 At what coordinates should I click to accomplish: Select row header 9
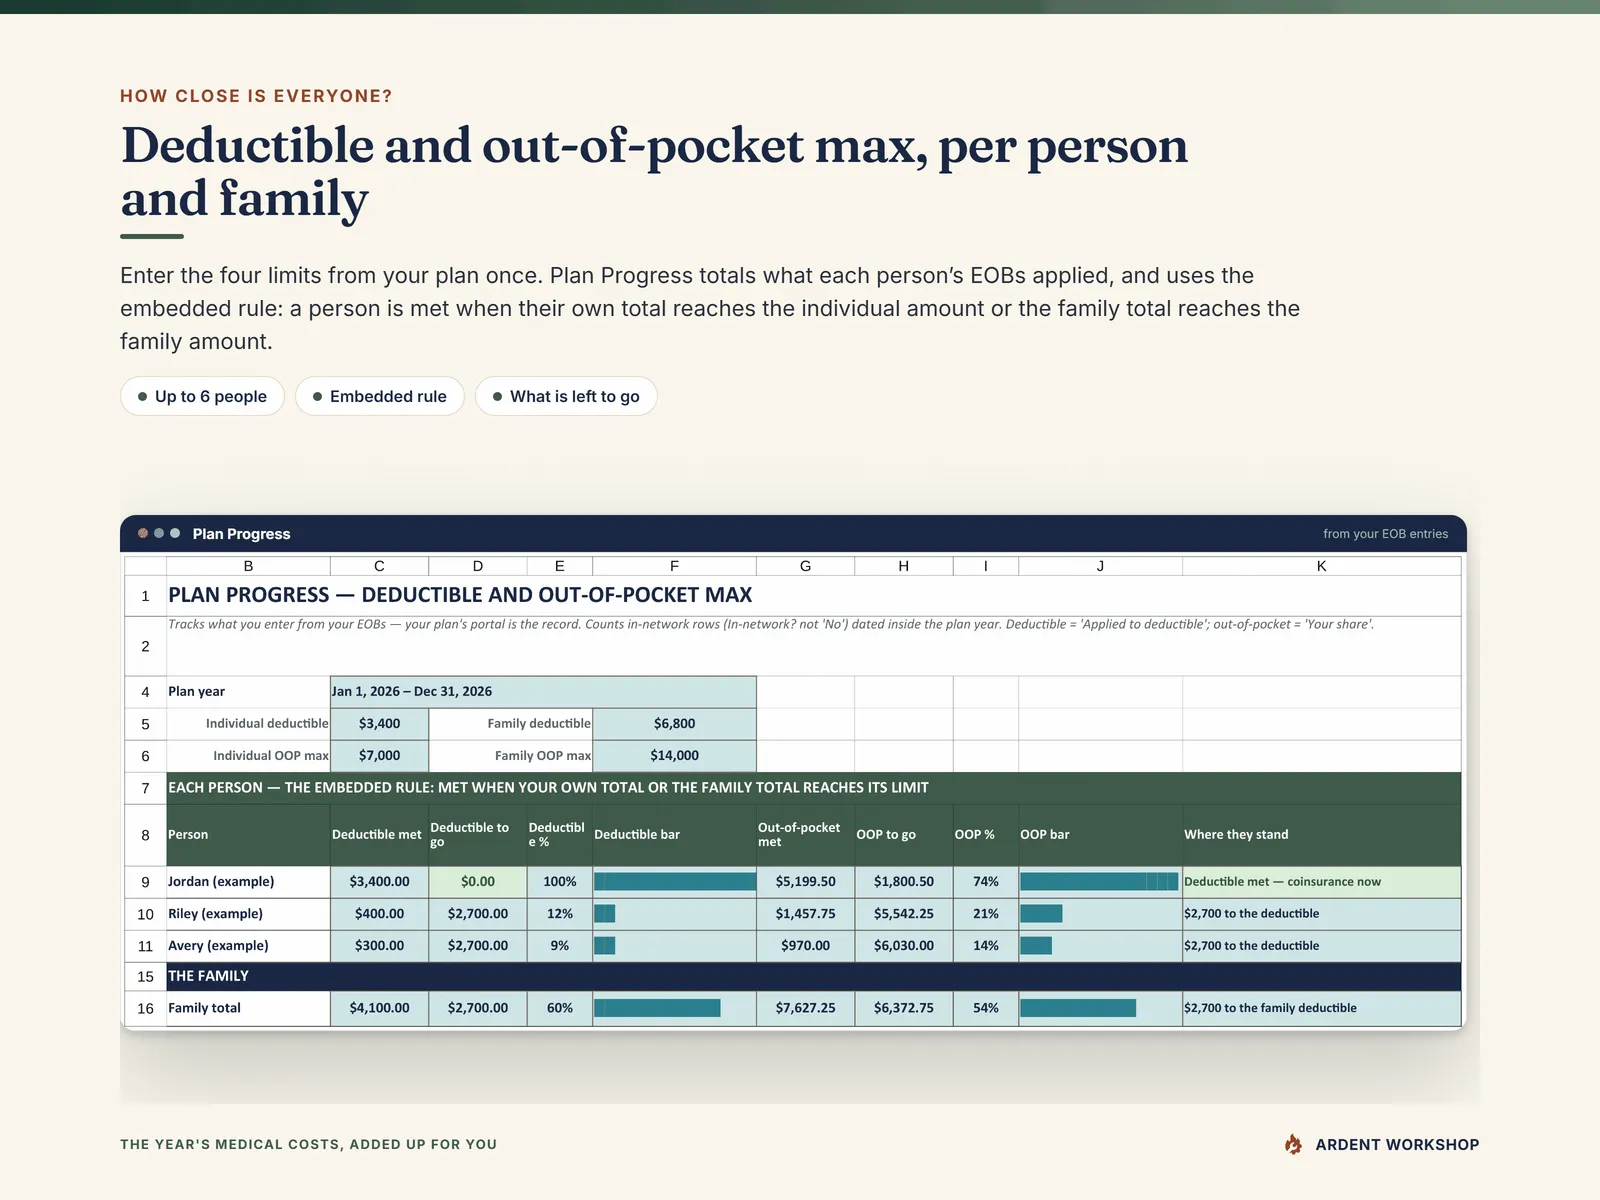click(145, 882)
